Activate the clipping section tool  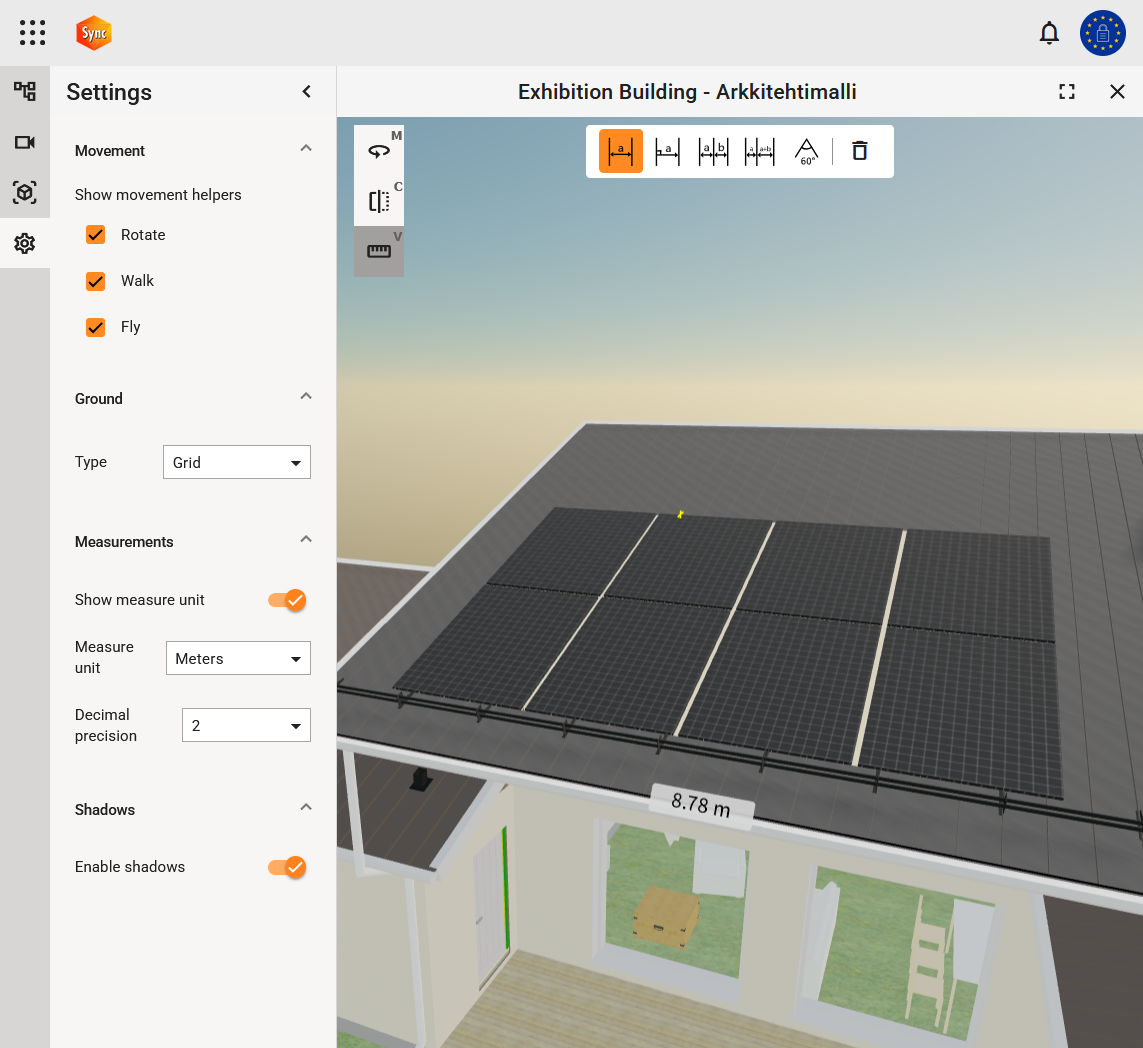pyautogui.click(x=379, y=201)
